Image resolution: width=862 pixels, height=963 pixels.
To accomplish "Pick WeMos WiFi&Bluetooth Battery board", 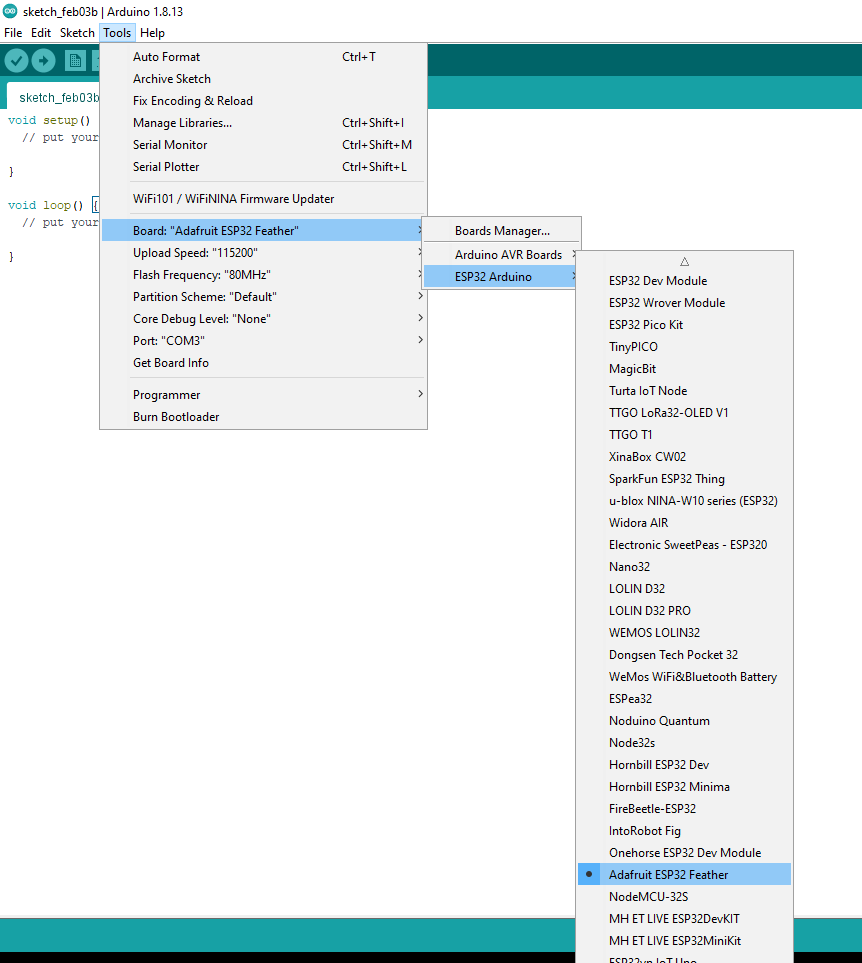I will [x=685, y=677].
